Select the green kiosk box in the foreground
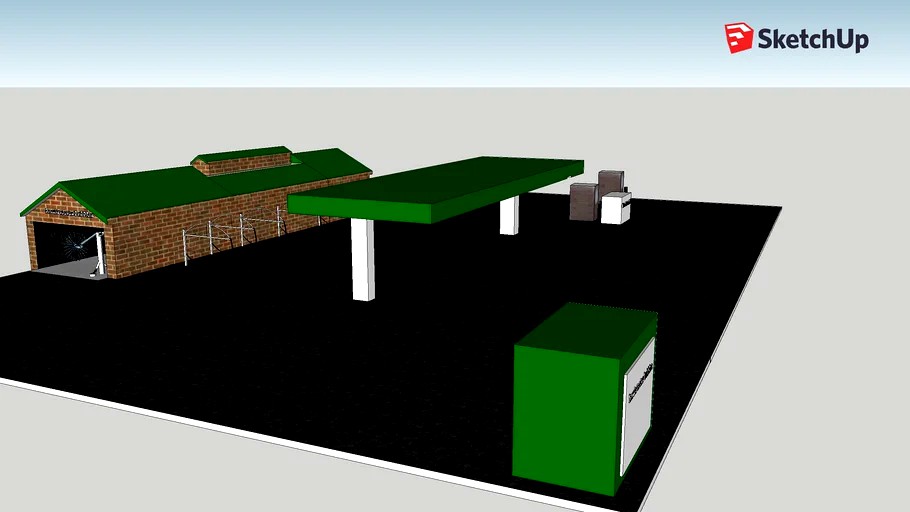This screenshot has height=512, width=910. (584, 399)
